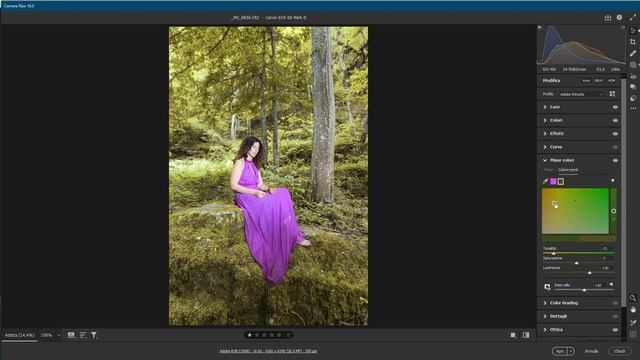
Task: Click the Chiudi button
Action: [x=620, y=351]
